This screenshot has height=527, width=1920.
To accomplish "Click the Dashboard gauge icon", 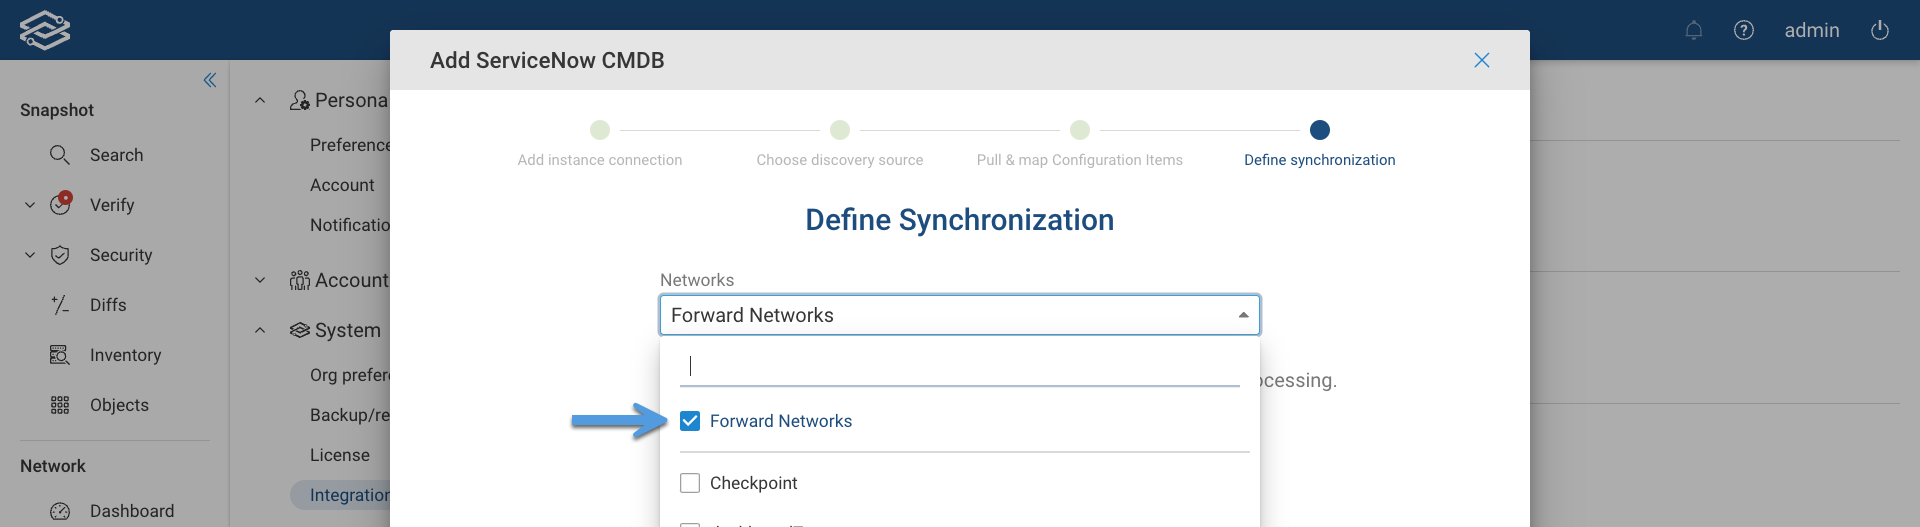I will 60,511.
